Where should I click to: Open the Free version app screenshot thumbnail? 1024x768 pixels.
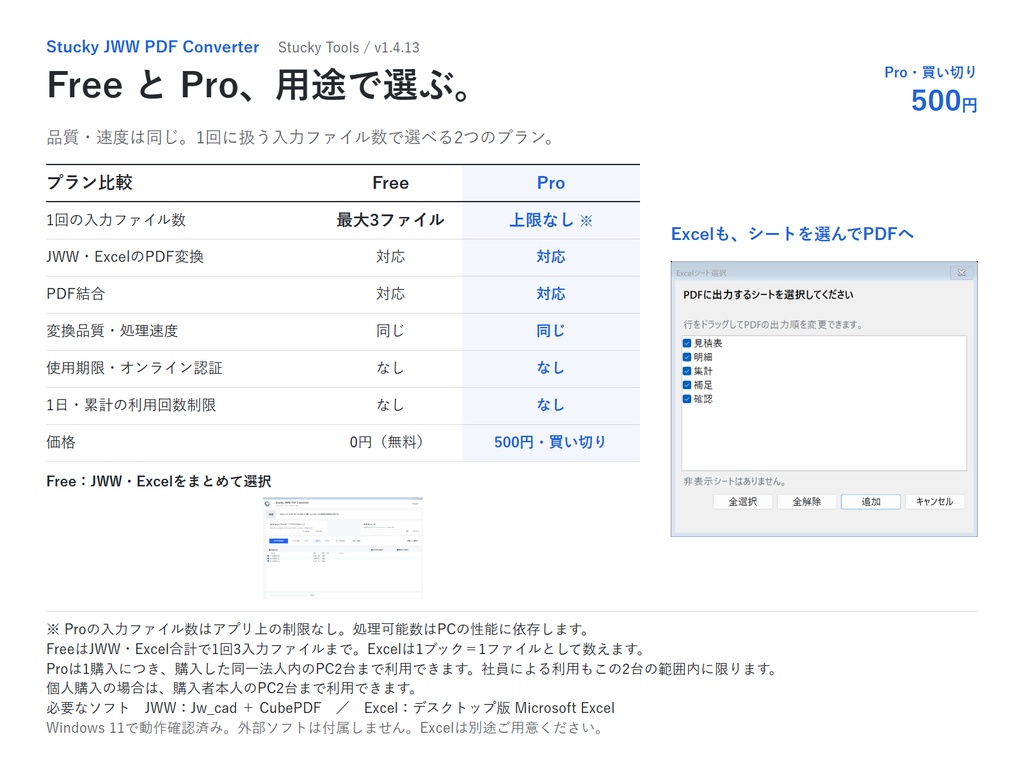coord(343,548)
